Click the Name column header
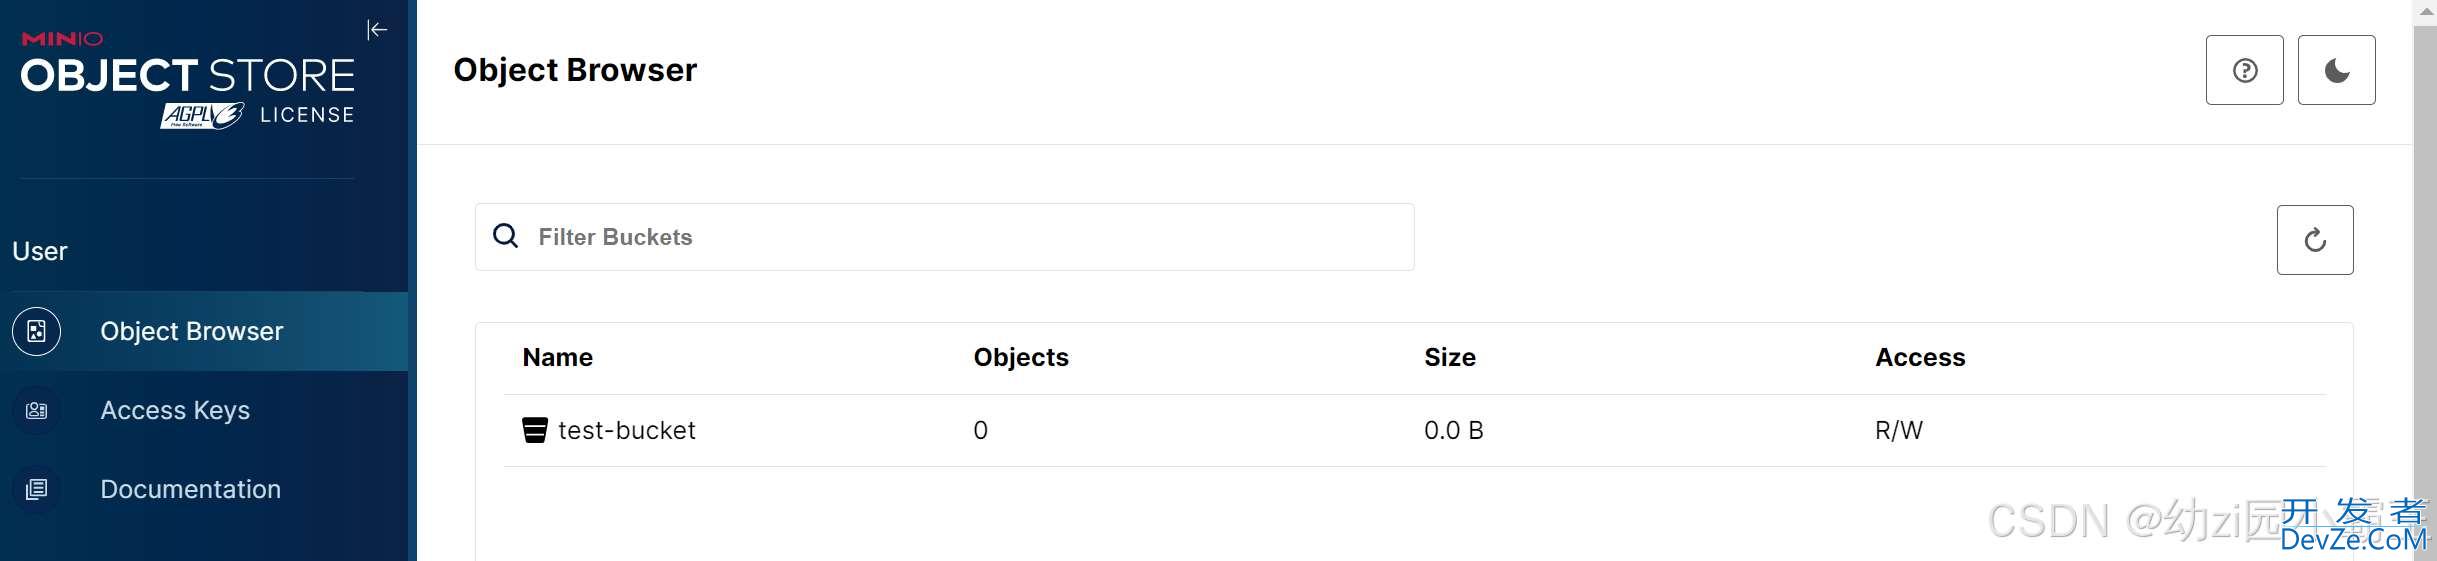 557,357
